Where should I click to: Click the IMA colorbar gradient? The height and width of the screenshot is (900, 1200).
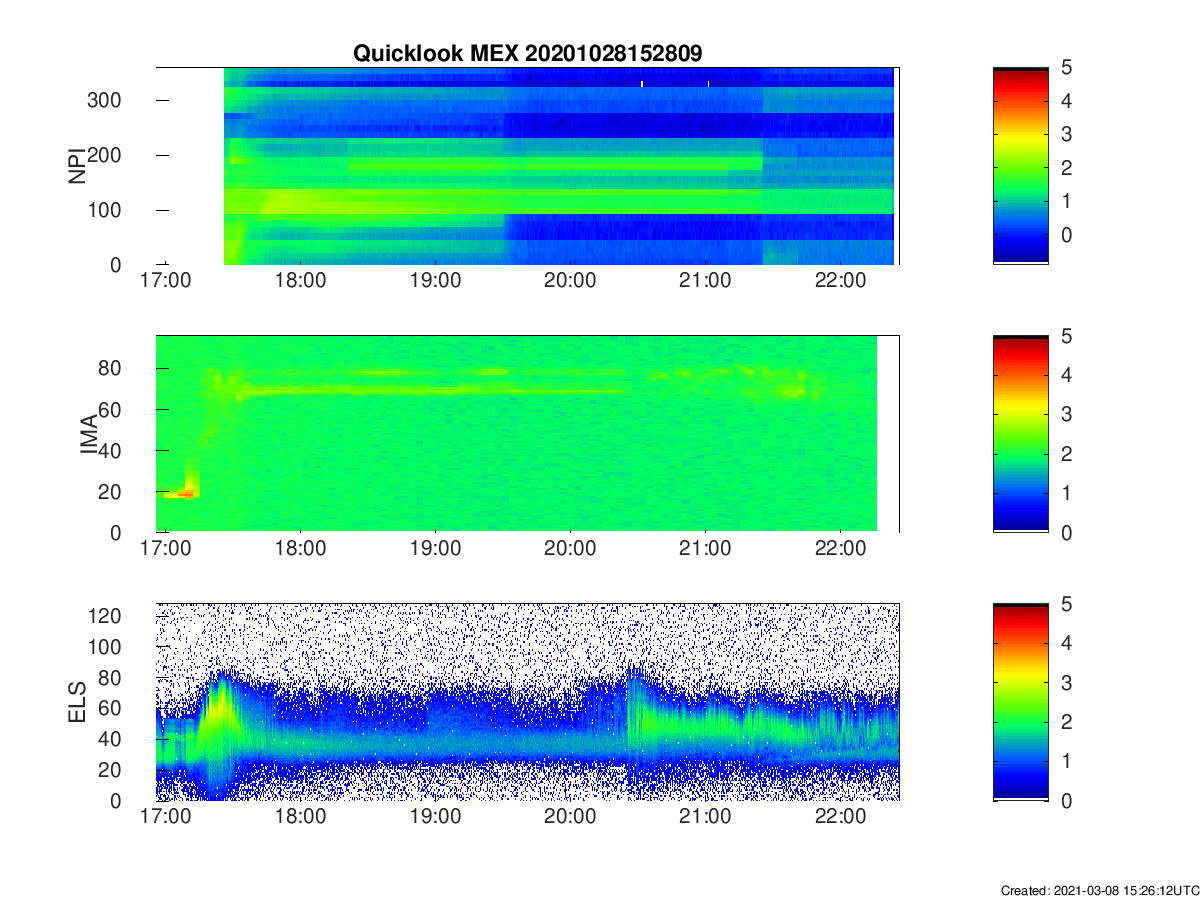[1020, 433]
